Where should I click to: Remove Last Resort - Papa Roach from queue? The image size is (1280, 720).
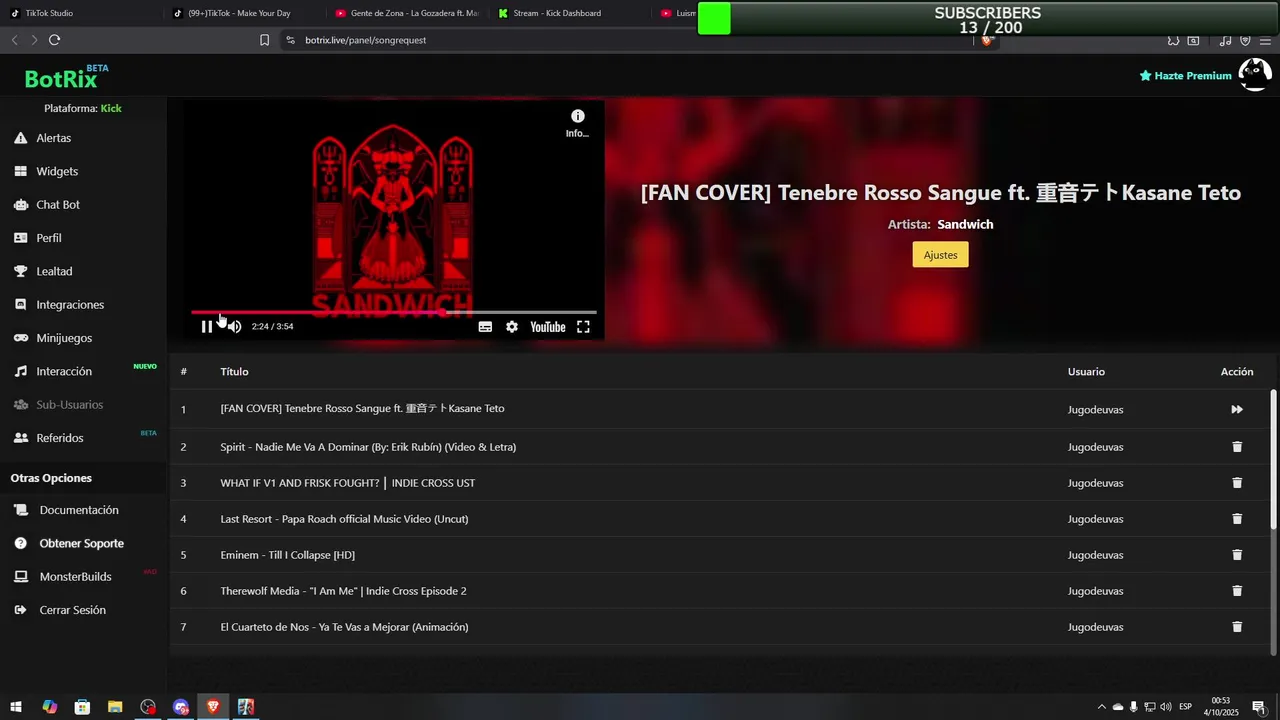coord(1237,519)
